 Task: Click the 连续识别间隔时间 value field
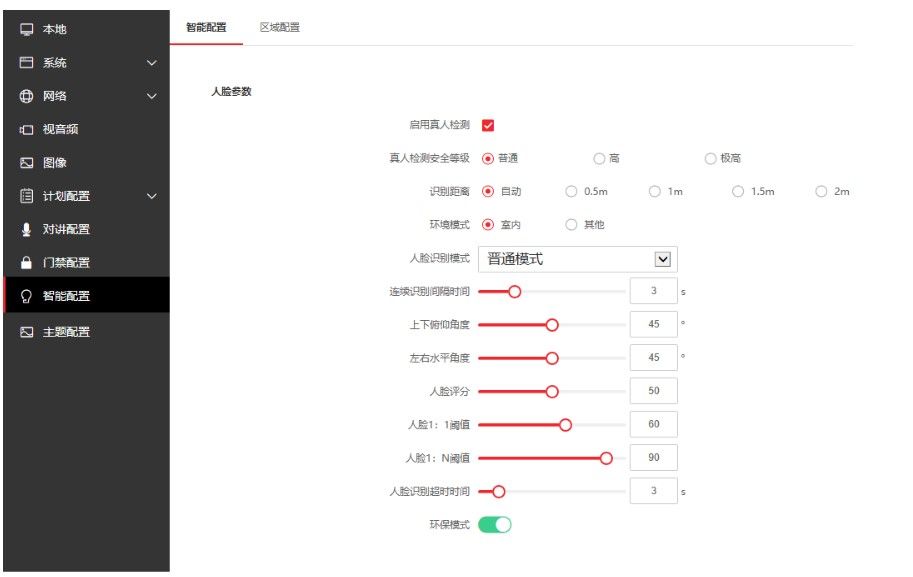653,291
